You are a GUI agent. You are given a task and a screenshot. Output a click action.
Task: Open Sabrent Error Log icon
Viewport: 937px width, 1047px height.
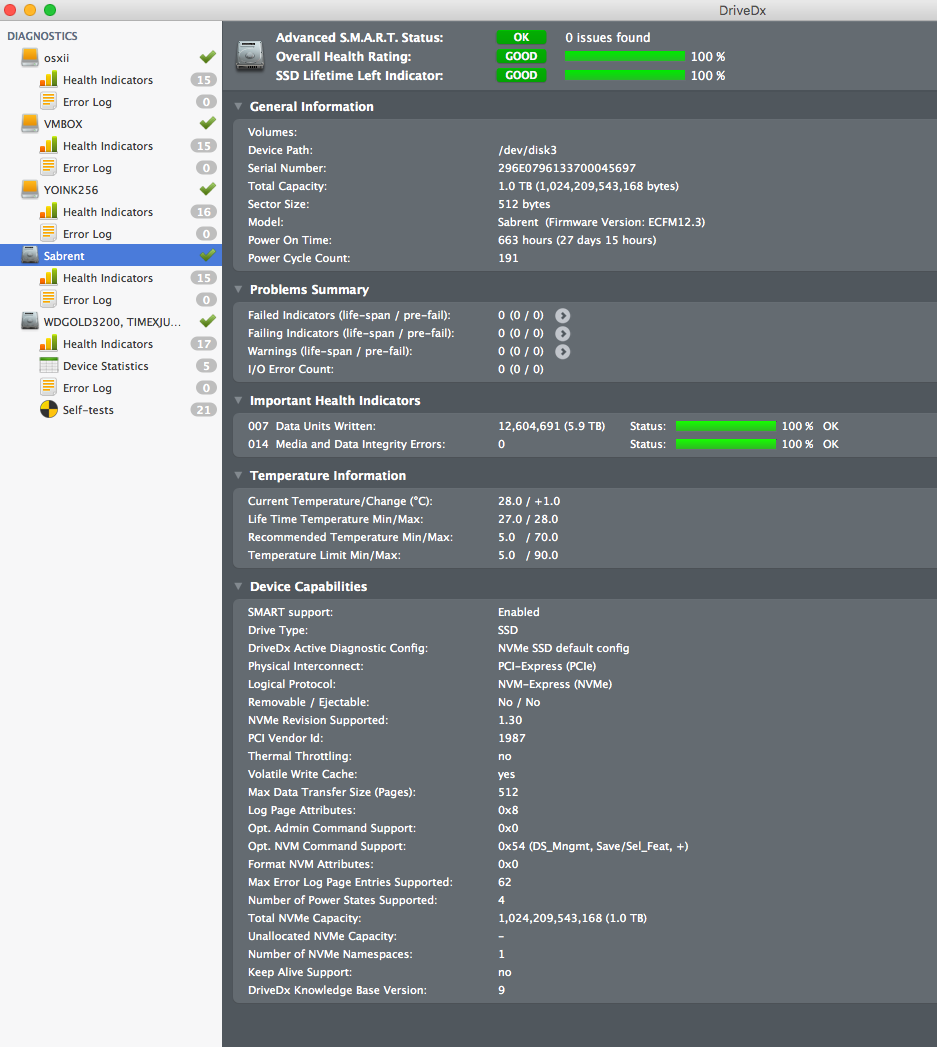coord(48,300)
